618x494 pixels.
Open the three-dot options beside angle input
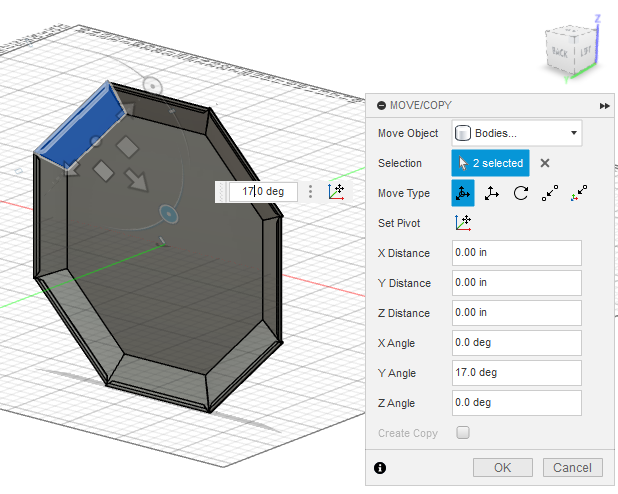click(x=311, y=192)
